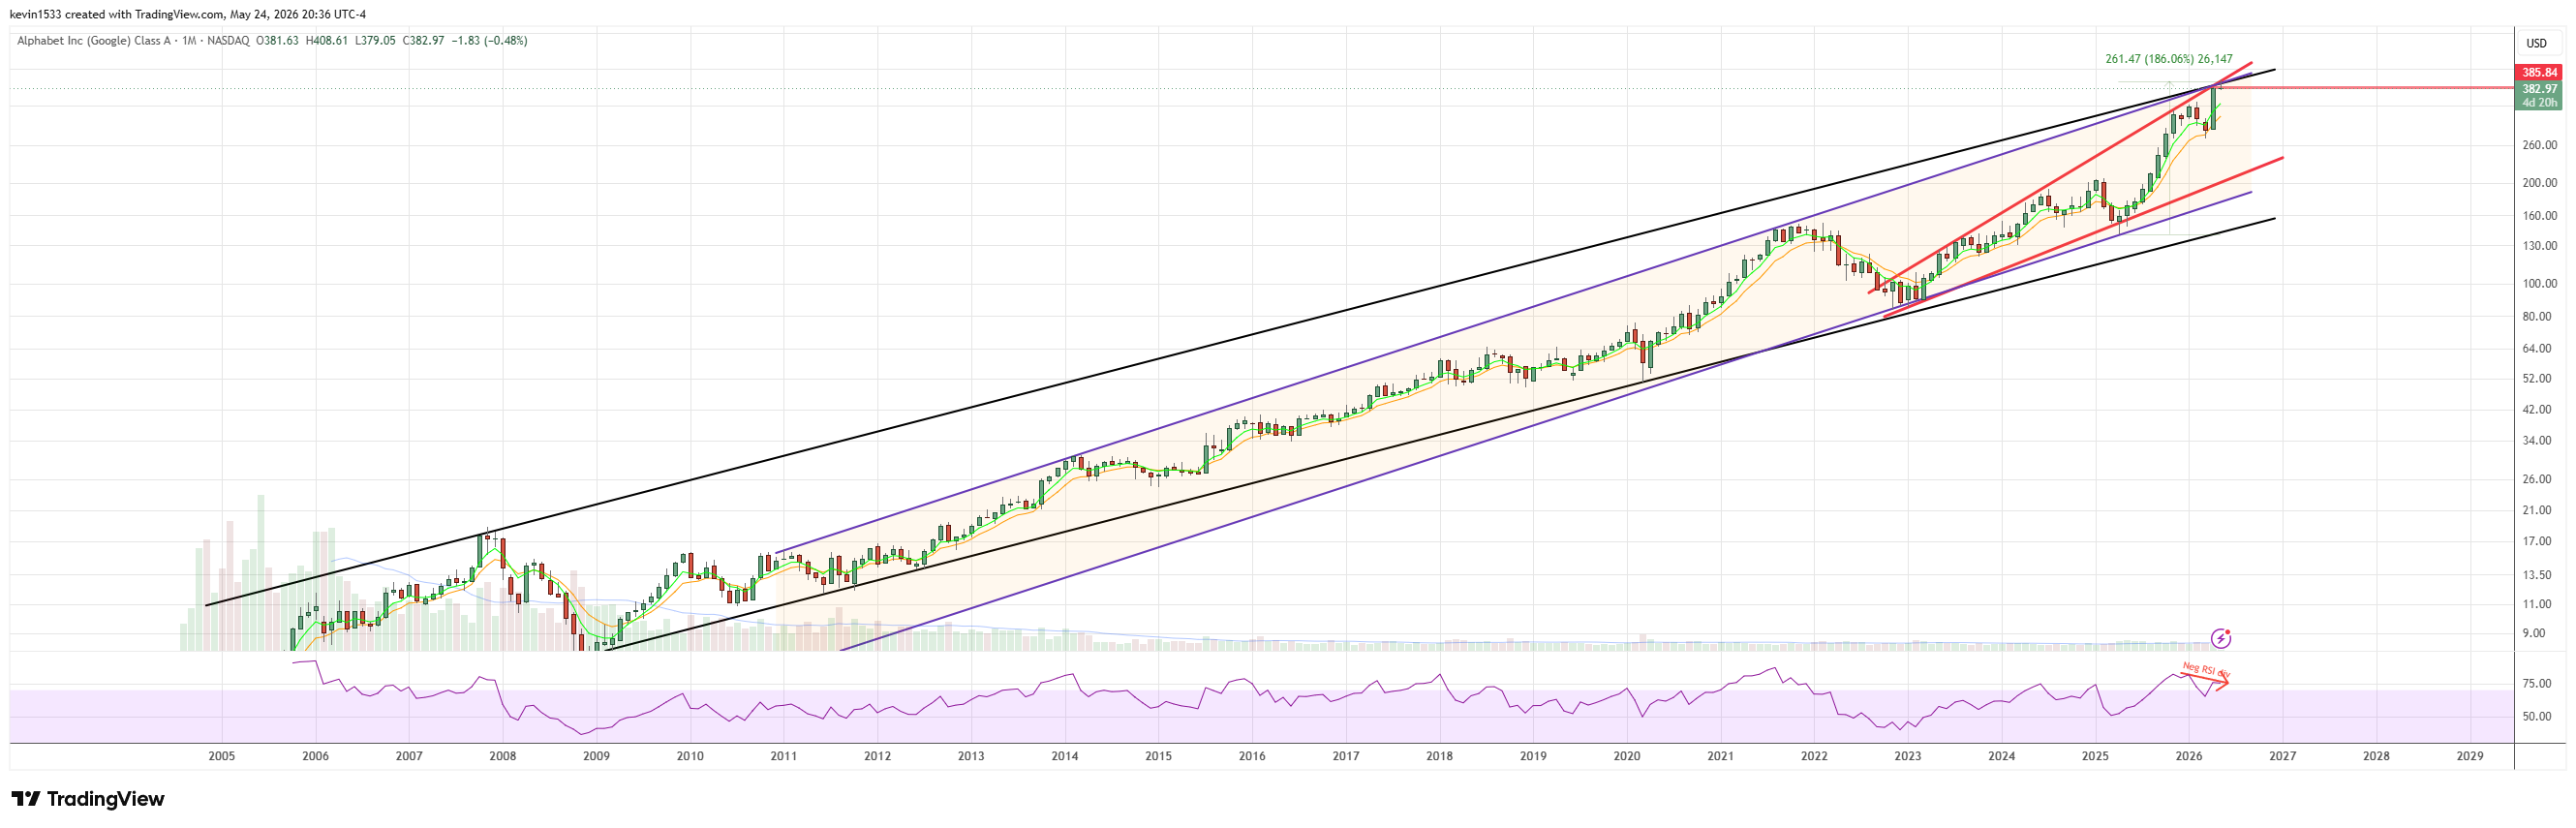Select the 2026 label on time axis
Screen dimensions: 2576x828
point(2188,756)
